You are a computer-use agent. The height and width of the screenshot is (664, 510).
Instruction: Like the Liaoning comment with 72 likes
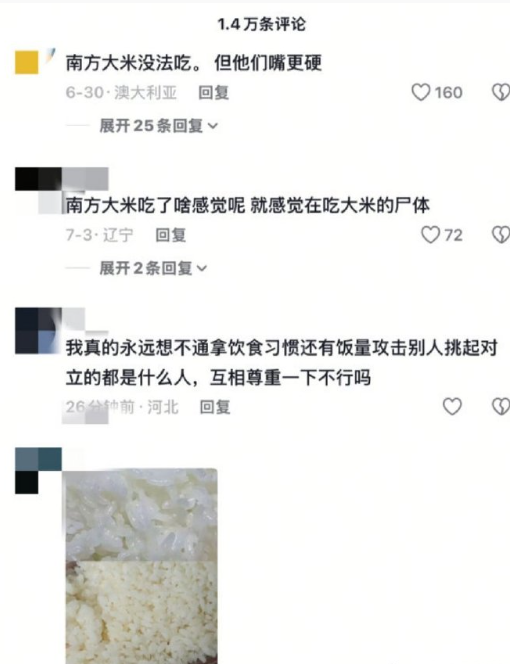click(x=430, y=234)
